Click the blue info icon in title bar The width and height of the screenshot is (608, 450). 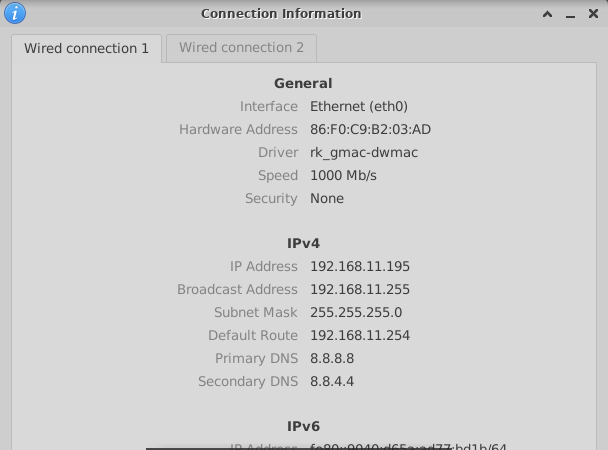click(15, 13)
